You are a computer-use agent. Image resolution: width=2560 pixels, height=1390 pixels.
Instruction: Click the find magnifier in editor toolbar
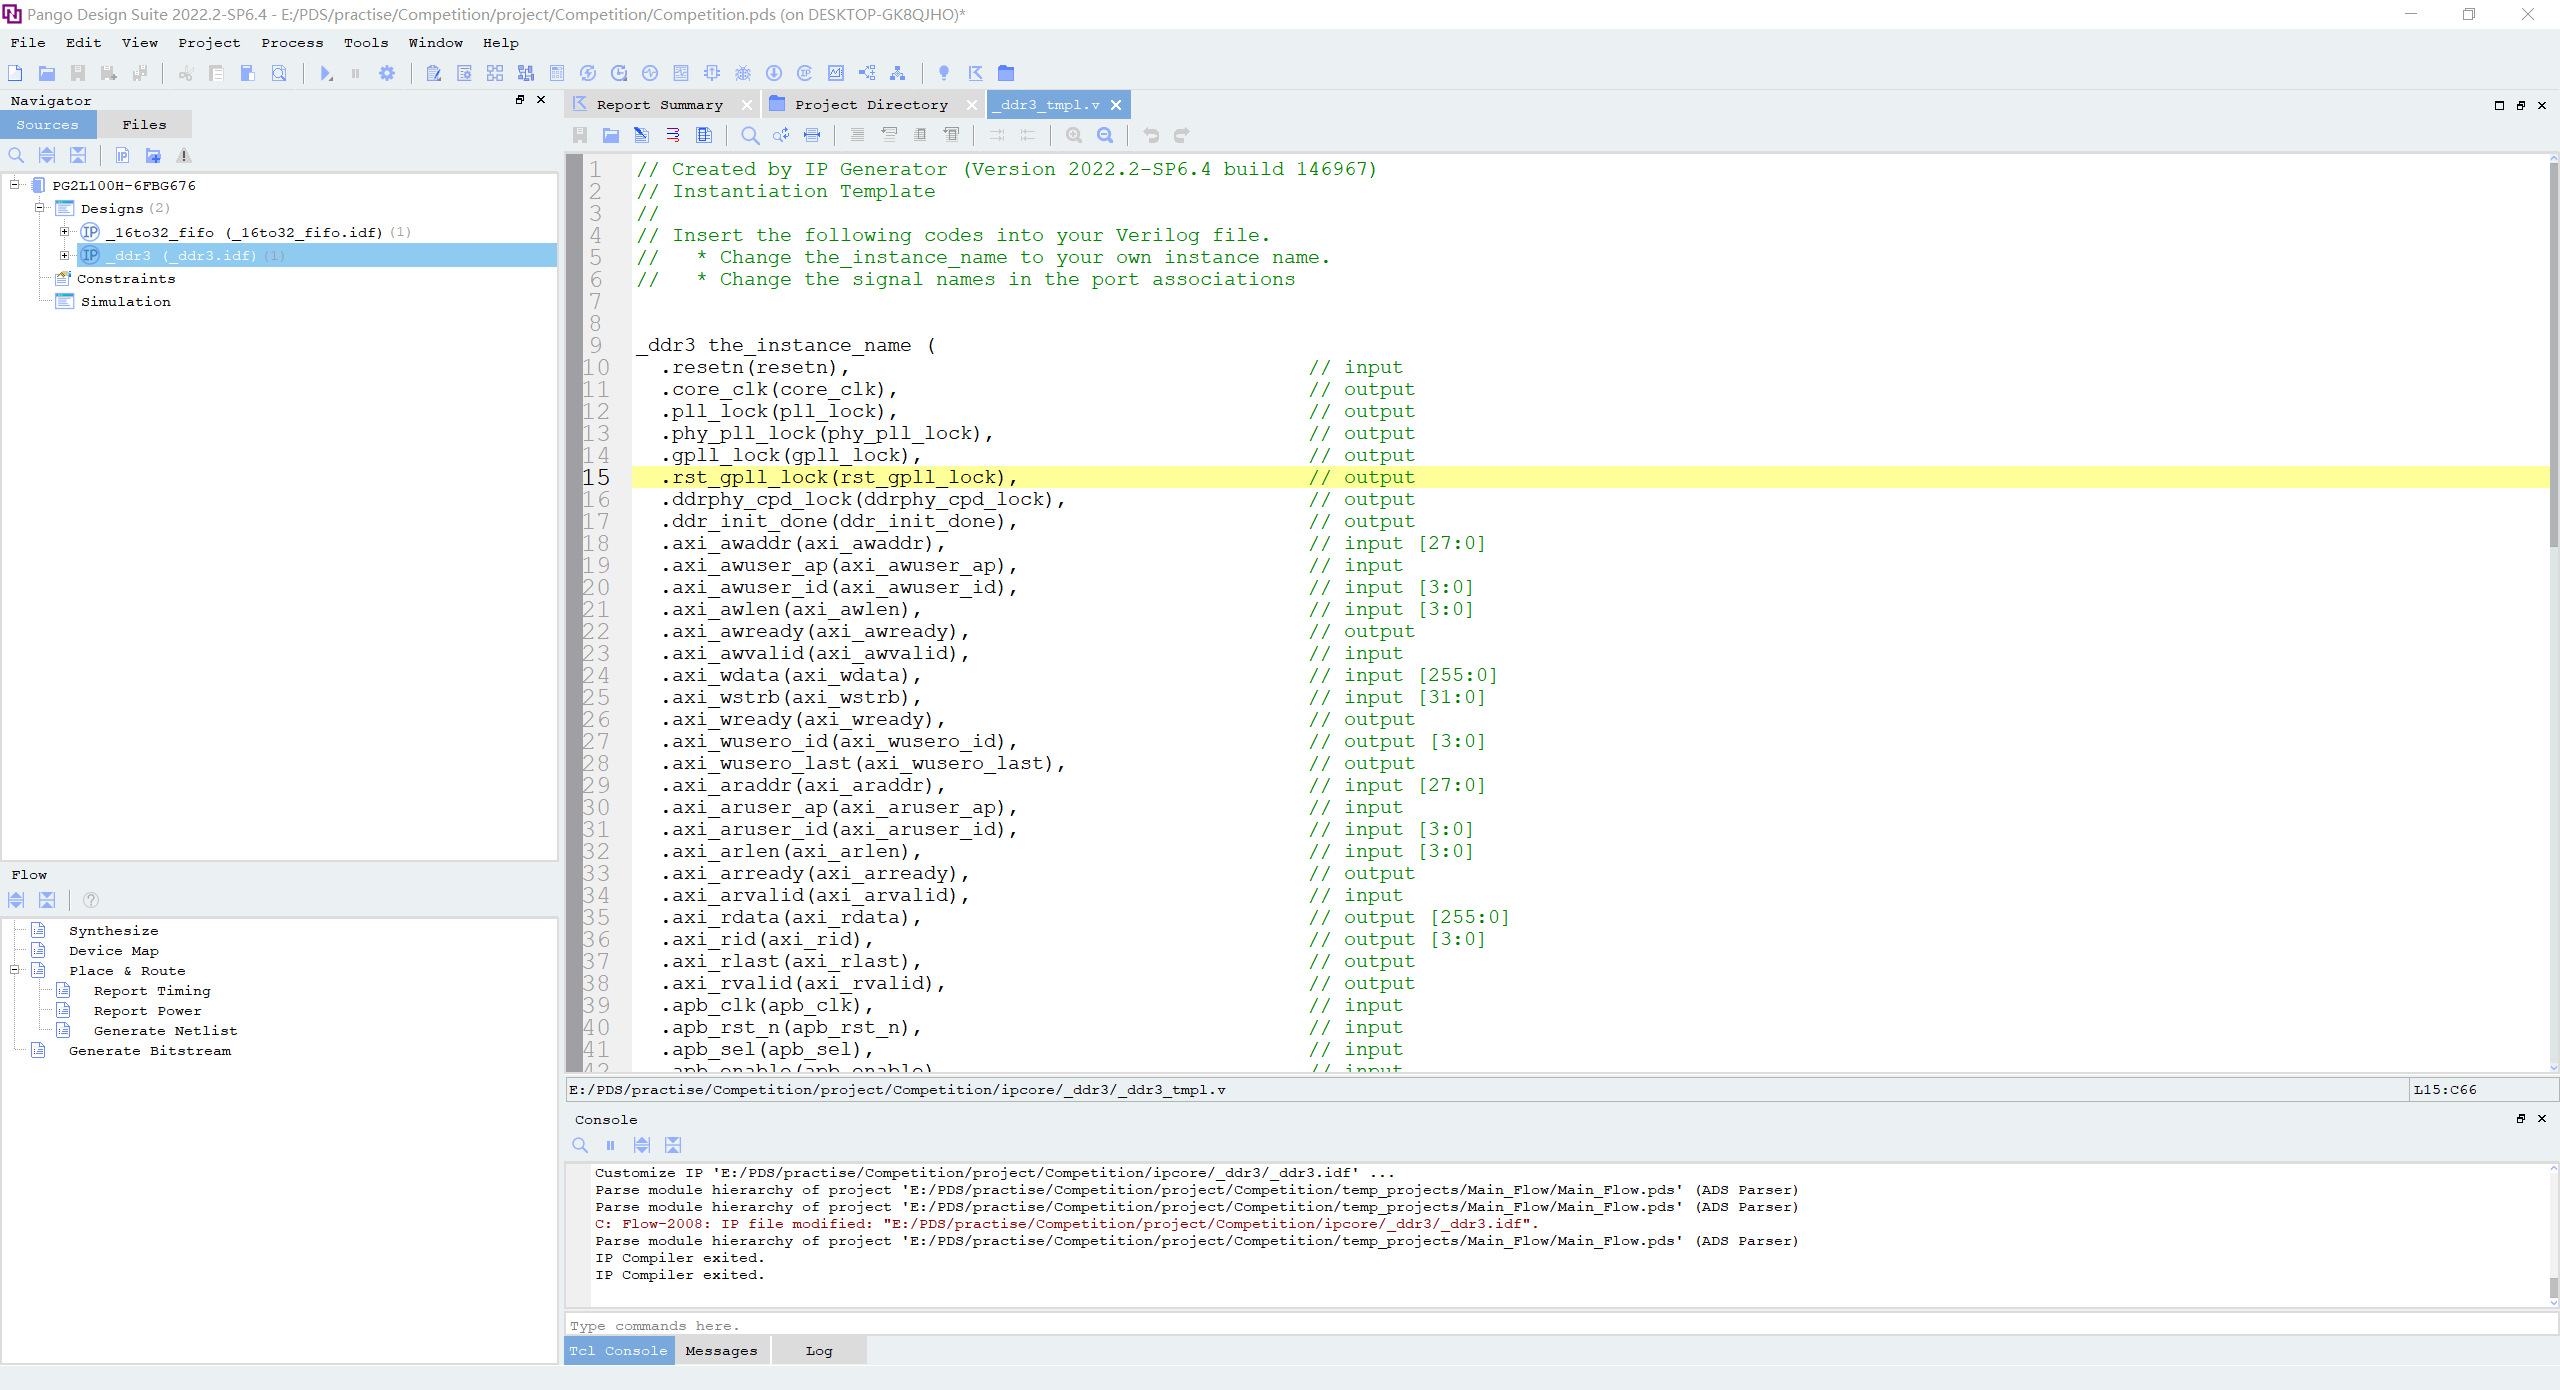[749, 135]
